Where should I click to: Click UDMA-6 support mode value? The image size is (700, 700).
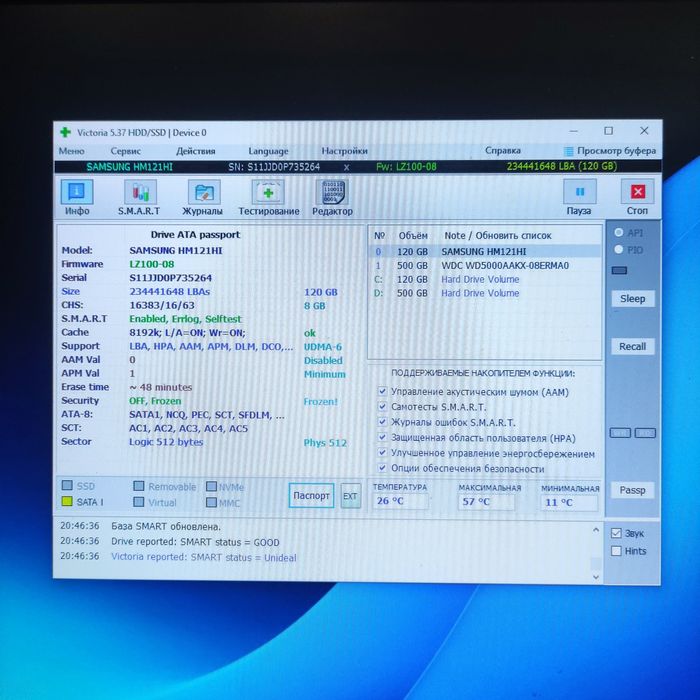click(323, 347)
